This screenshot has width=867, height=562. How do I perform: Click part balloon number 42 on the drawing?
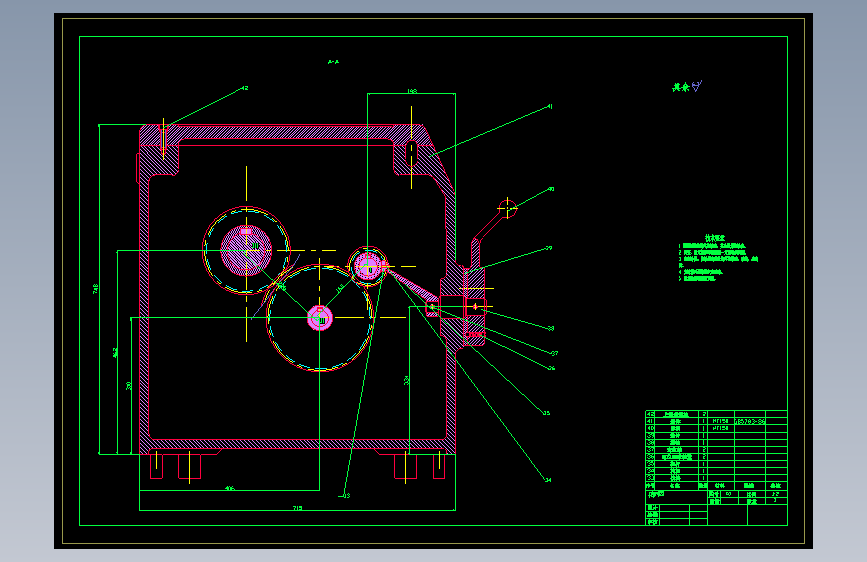pos(245,88)
